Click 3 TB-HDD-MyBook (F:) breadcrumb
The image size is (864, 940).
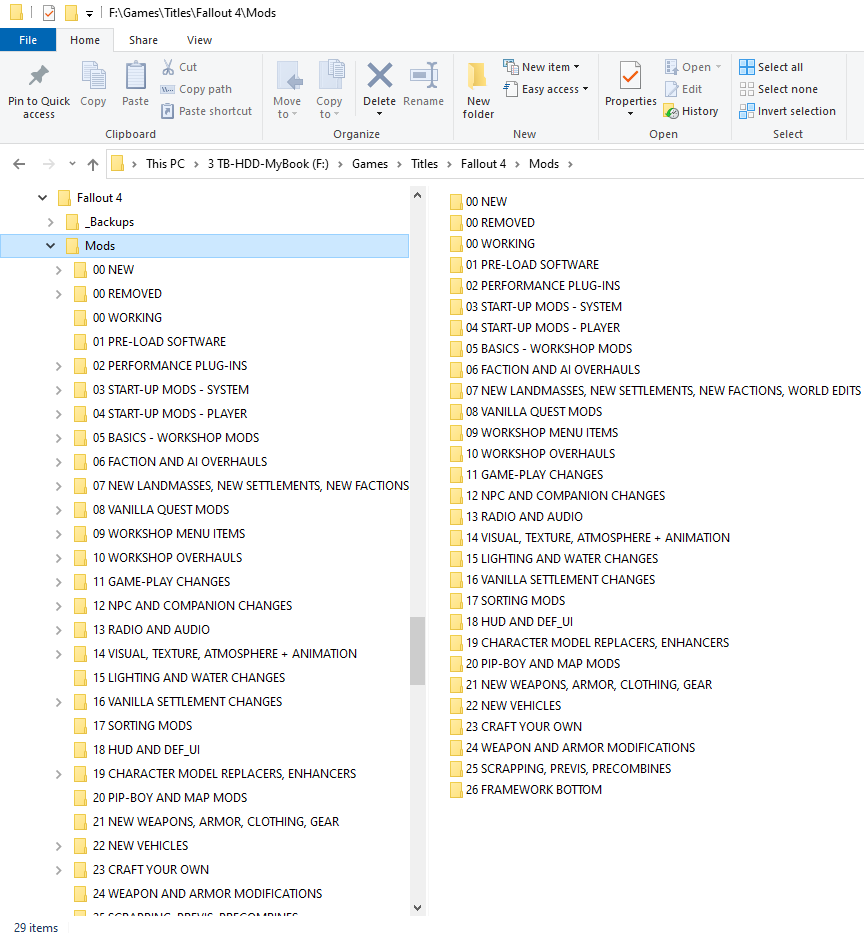coord(268,164)
